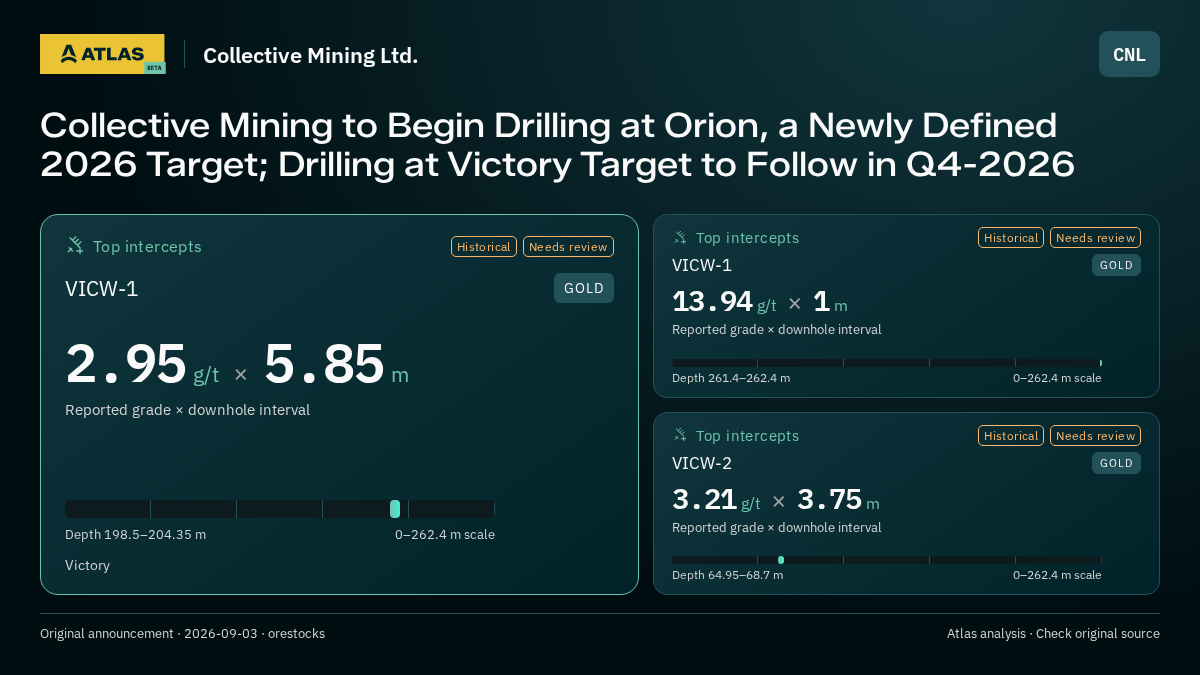Click the depth marker on the 198.5–204.35 m bar
Viewport: 1200px width, 675px height.
tap(395, 509)
